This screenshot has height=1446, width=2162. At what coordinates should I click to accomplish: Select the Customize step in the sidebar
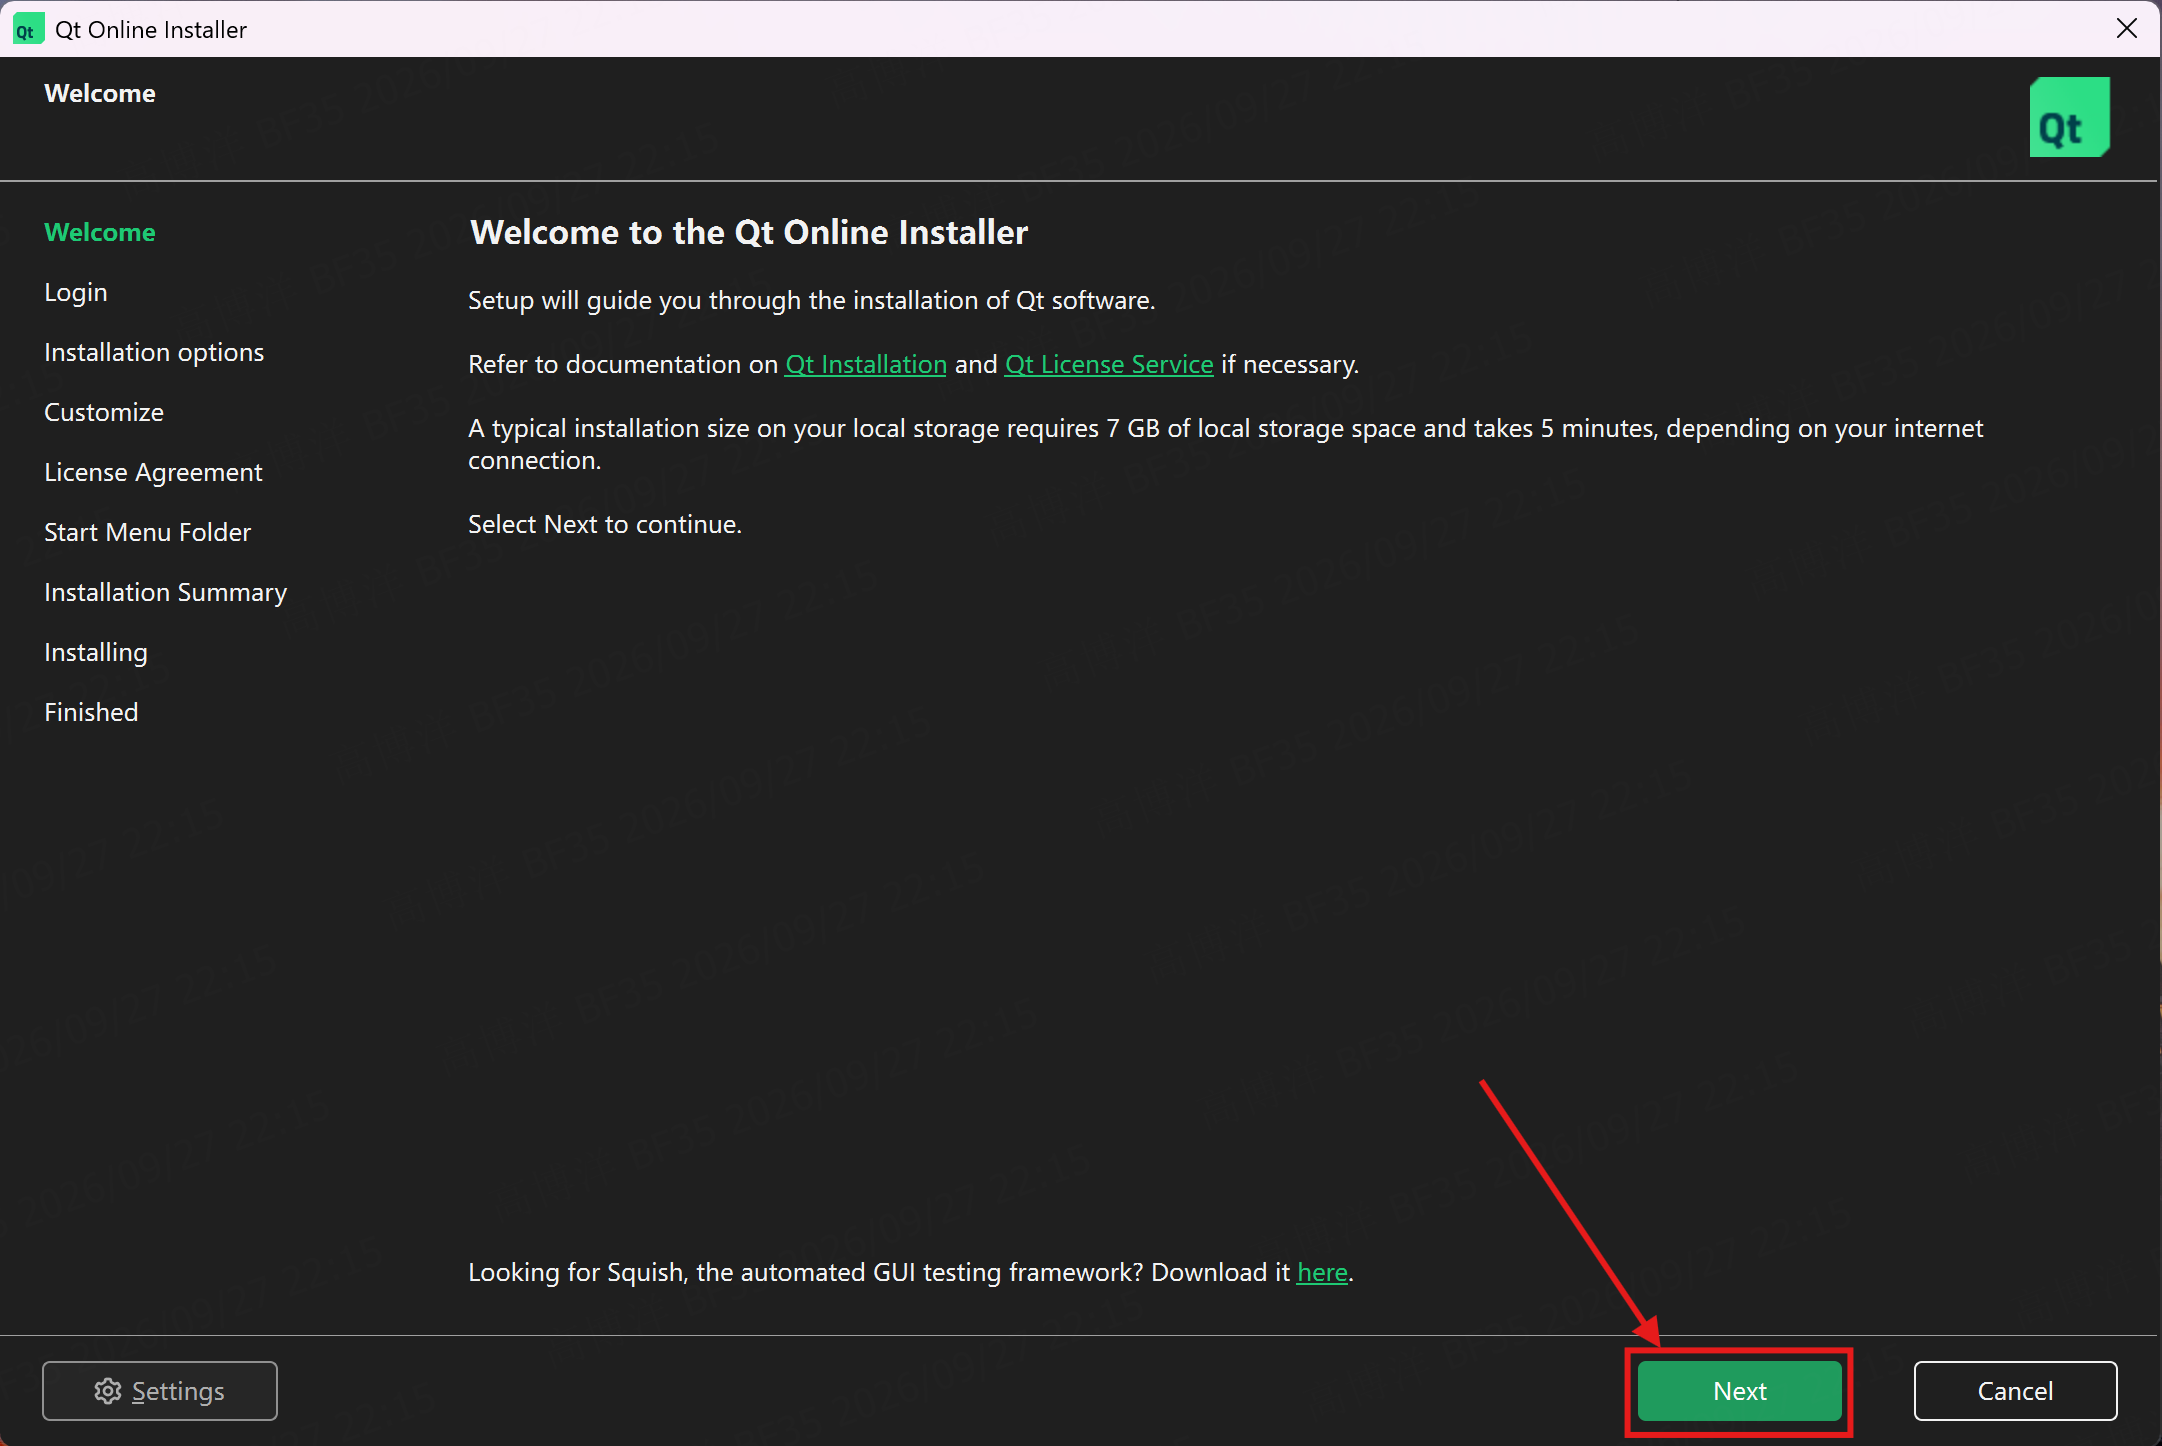(104, 412)
